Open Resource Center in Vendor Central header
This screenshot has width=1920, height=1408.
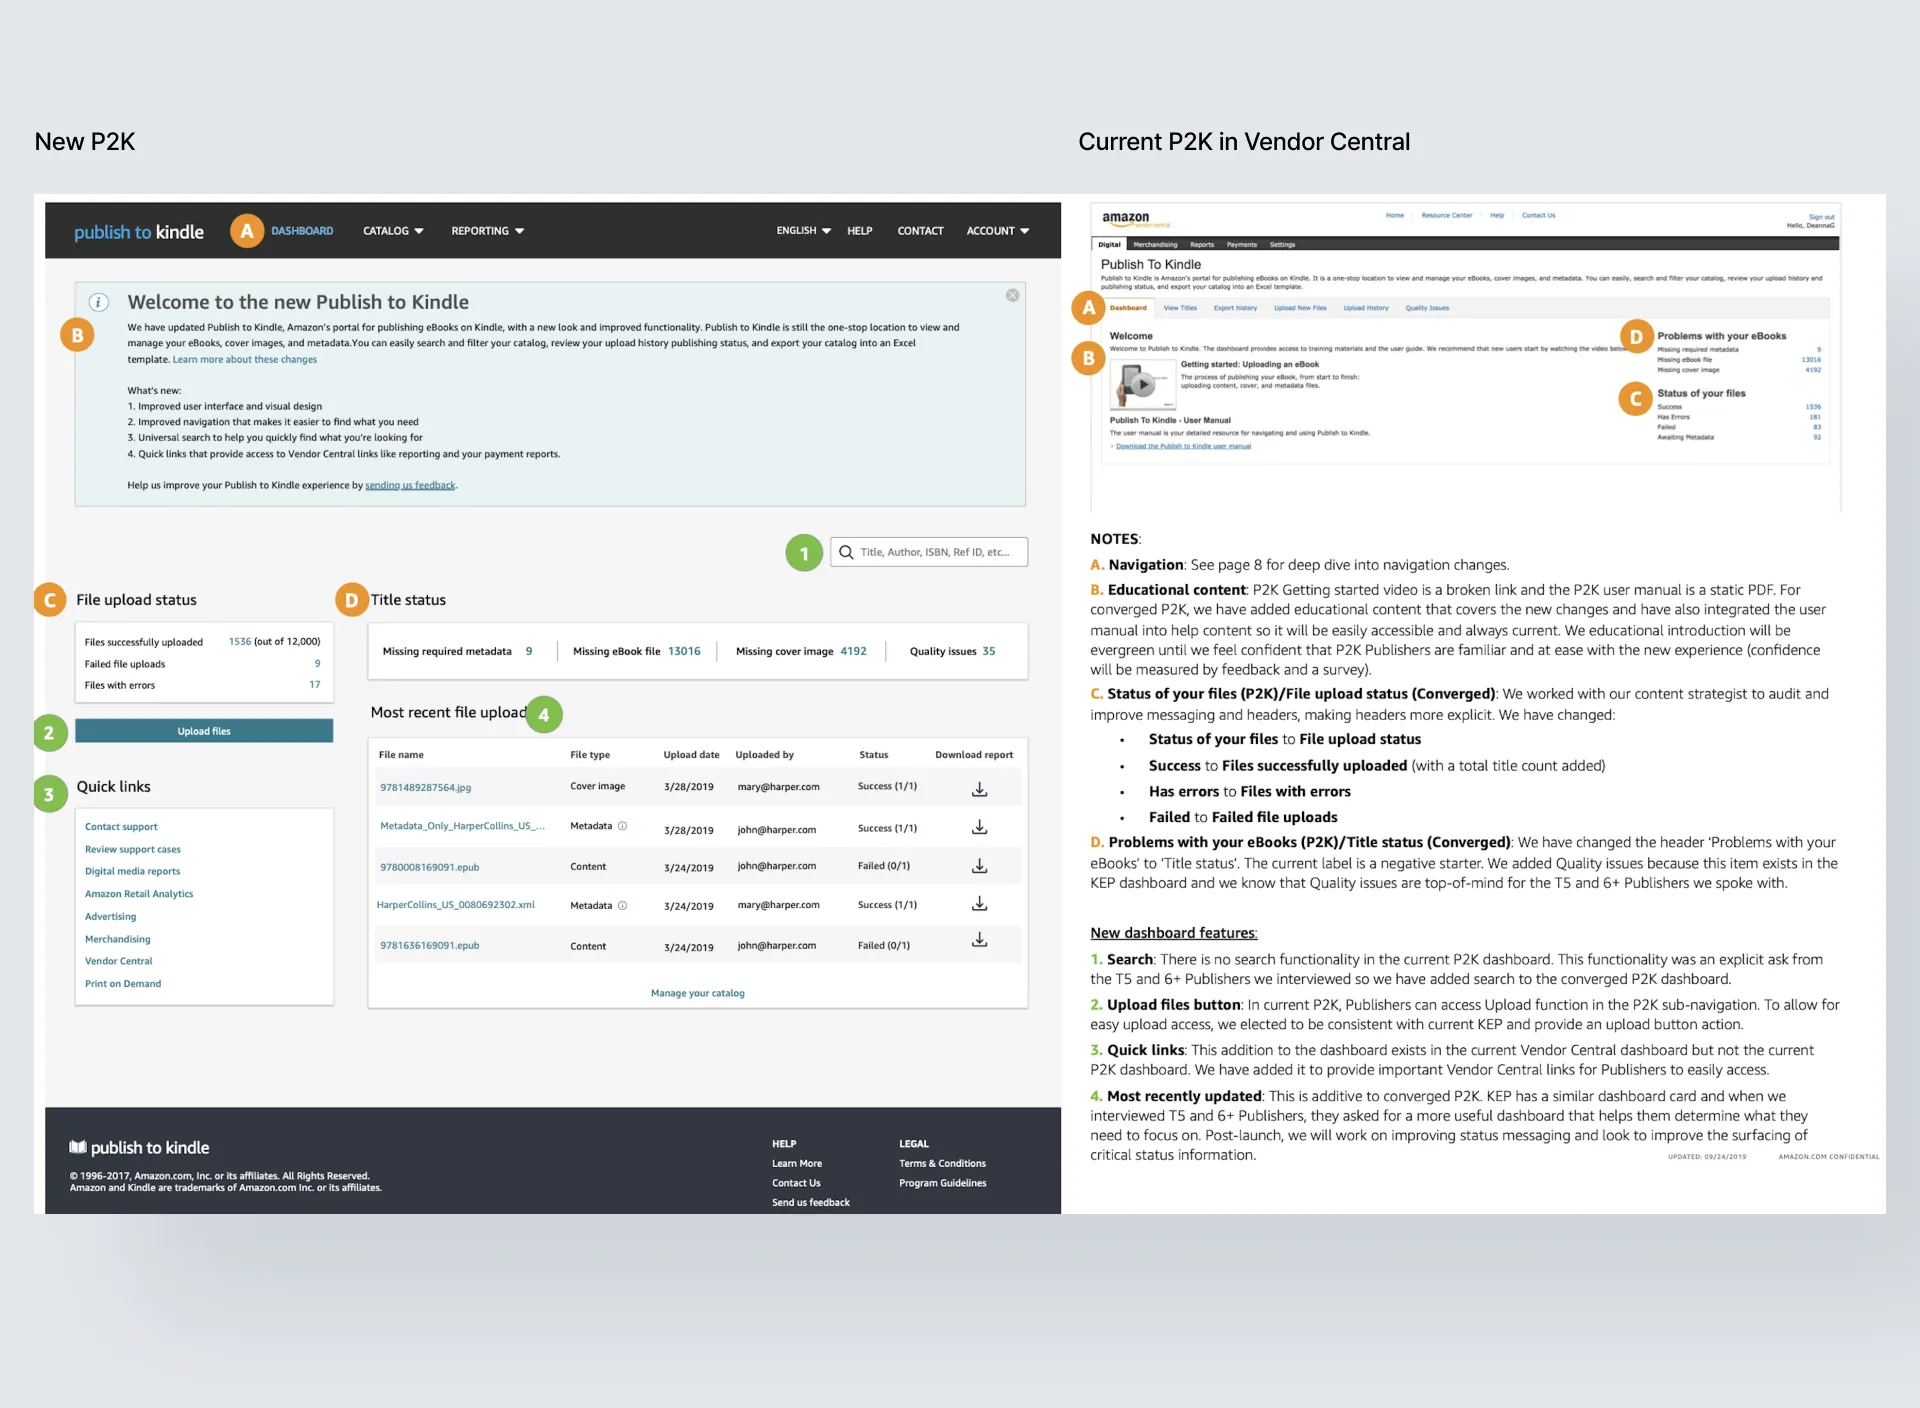[1447, 215]
